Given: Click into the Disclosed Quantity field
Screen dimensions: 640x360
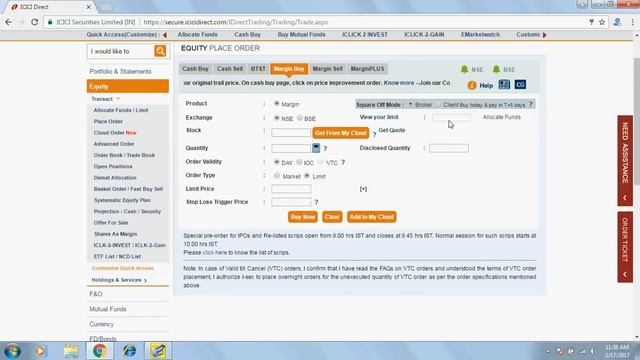Looking at the screenshot, I should coord(449,148).
